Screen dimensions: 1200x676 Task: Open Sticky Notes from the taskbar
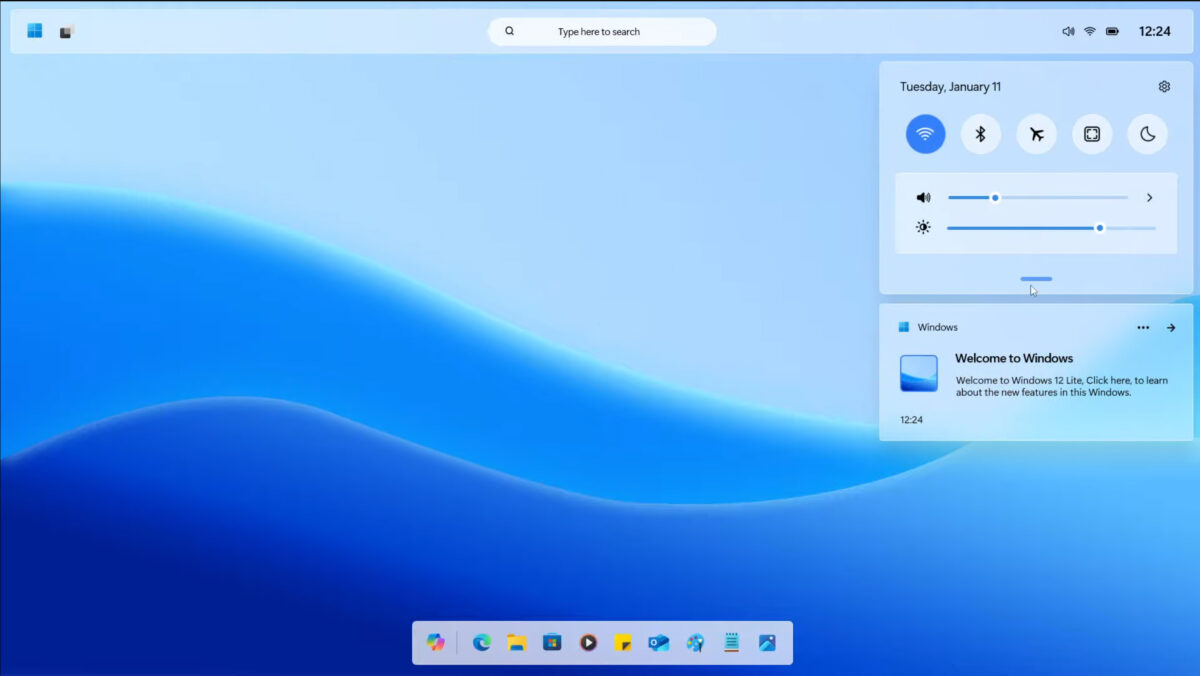[624, 643]
